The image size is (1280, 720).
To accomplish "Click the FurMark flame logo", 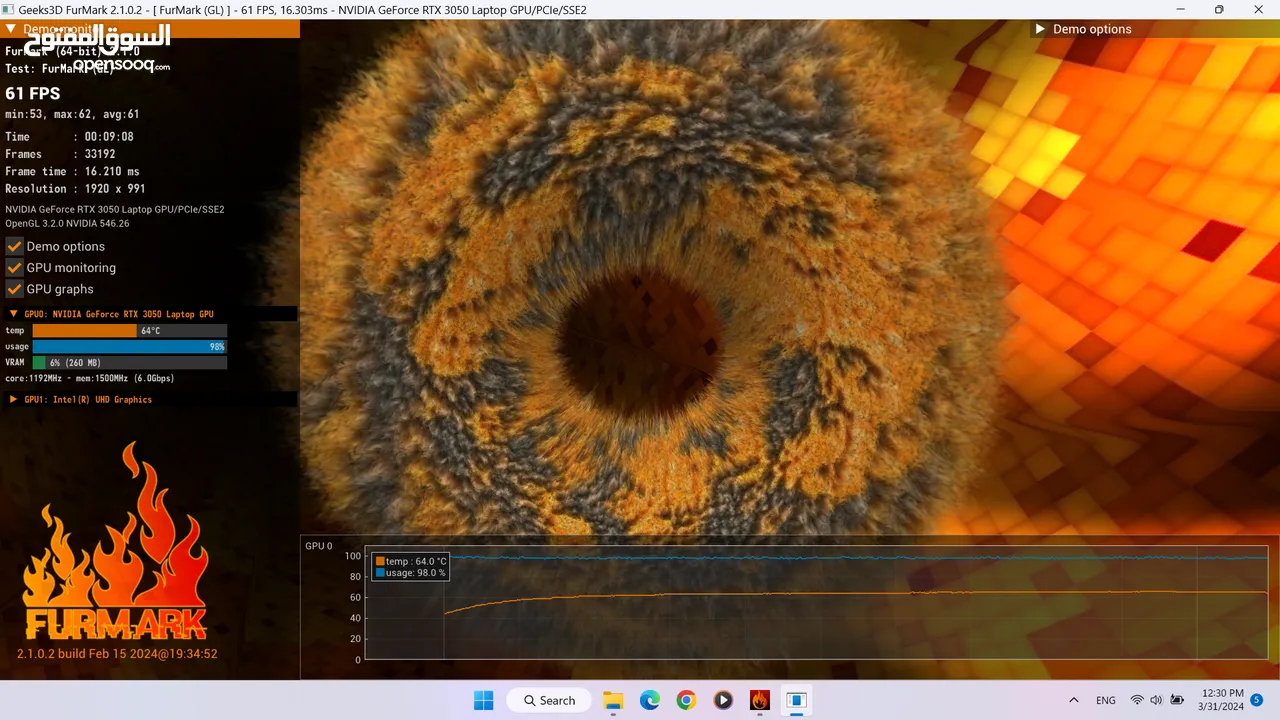I will (115, 543).
